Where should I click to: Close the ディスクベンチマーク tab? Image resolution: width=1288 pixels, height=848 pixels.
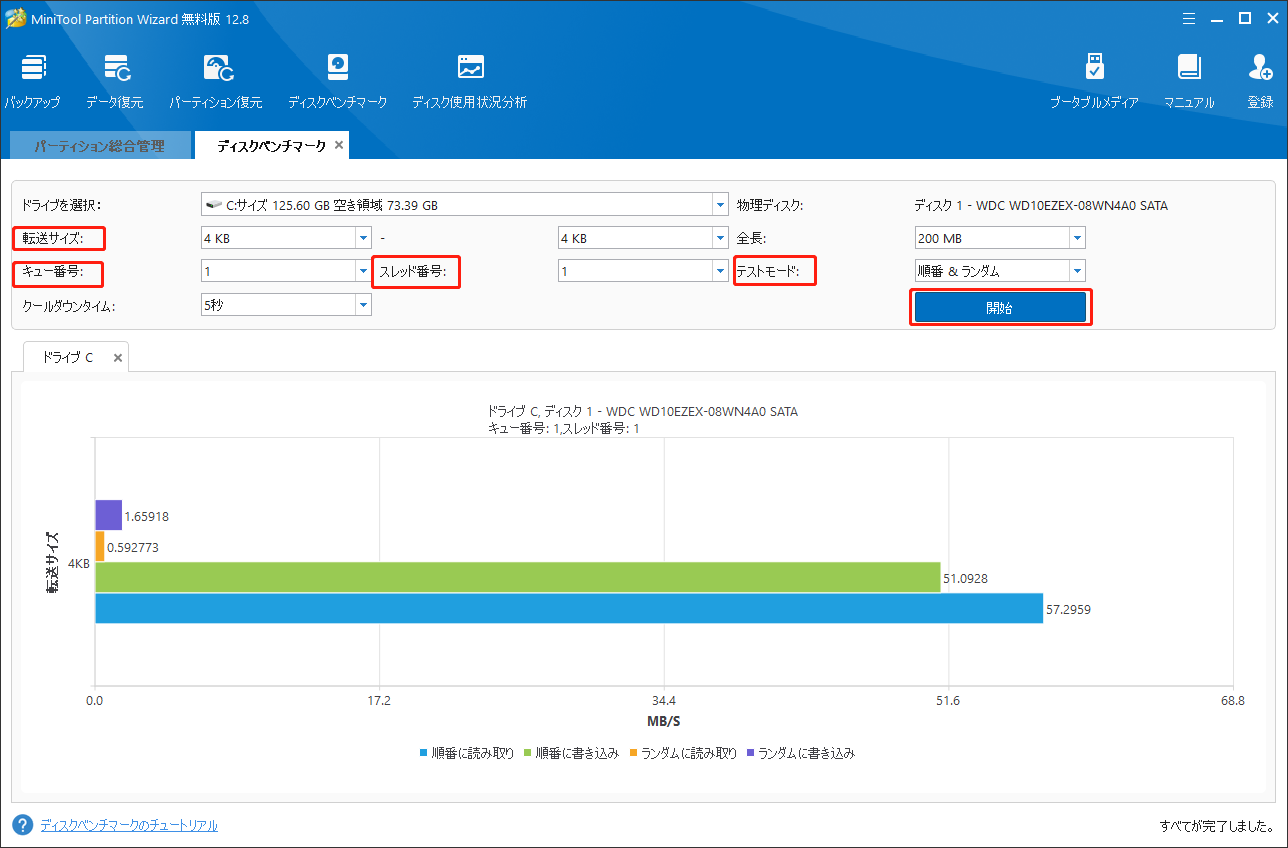coord(339,145)
